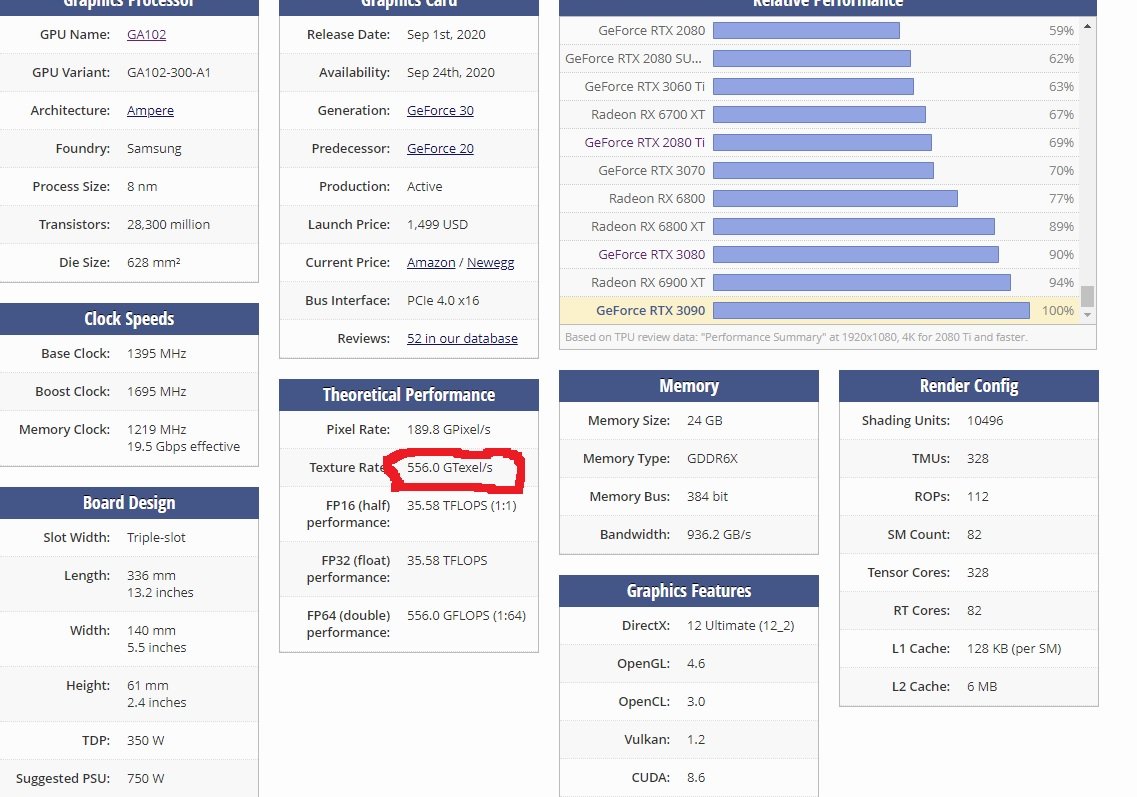Click the 936.2 GB/s bandwidth value
The width and height of the screenshot is (1137, 797).
(x=719, y=534)
